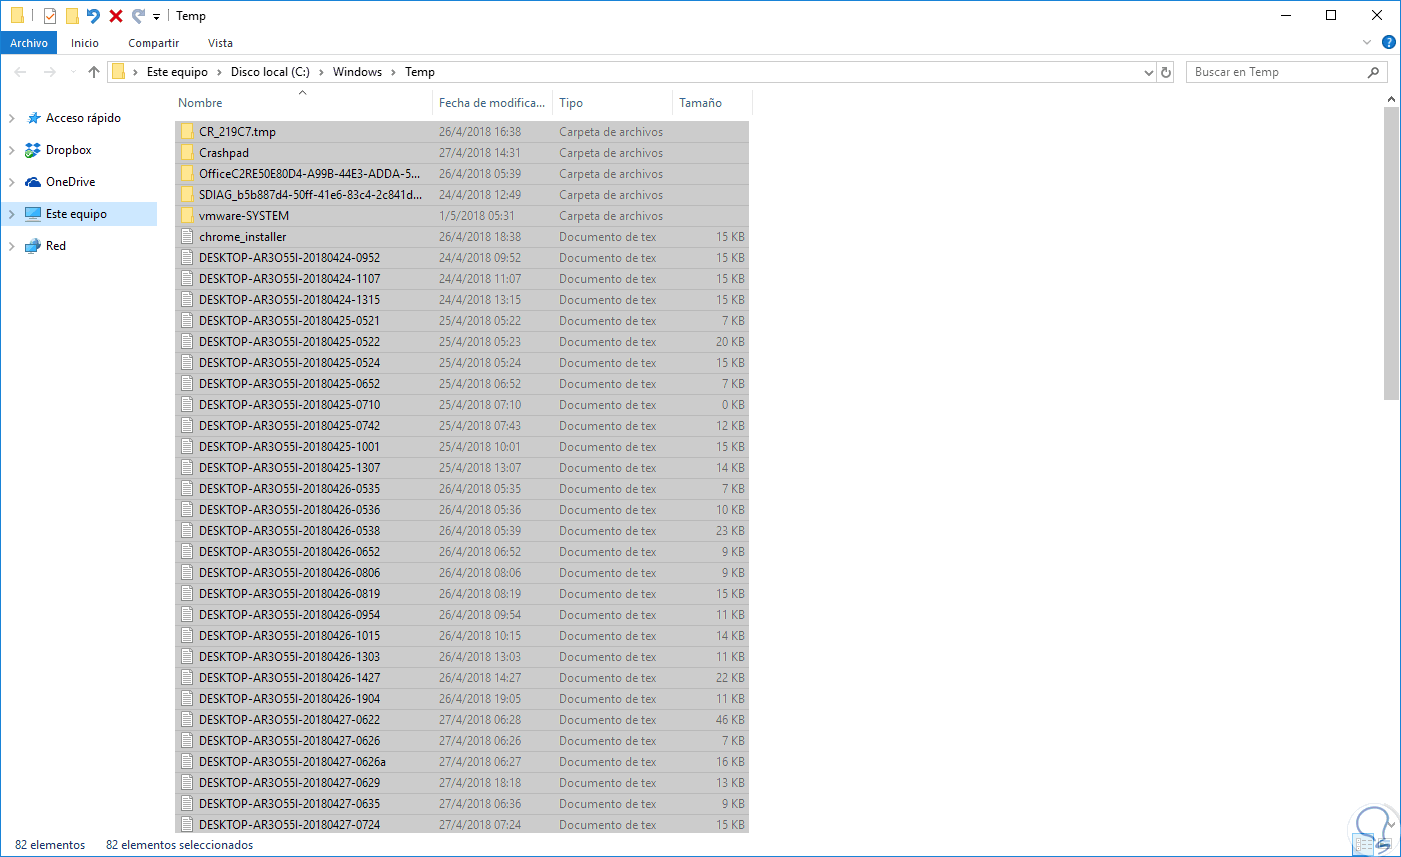The image size is (1401, 857).
Task: Click the 1/5/2018 05:31 date cell
Action: (477, 216)
